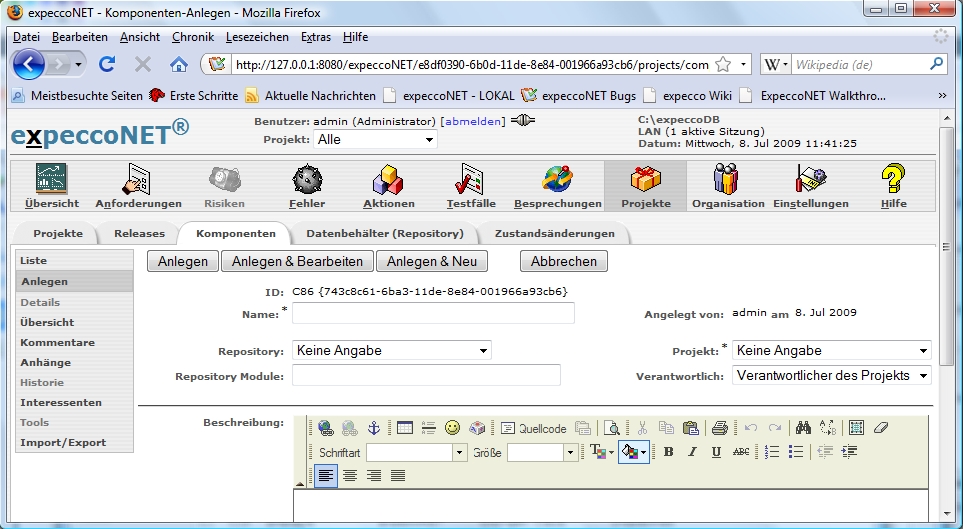Open the text color picker
This screenshot has height=529, width=963.
[602, 452]
